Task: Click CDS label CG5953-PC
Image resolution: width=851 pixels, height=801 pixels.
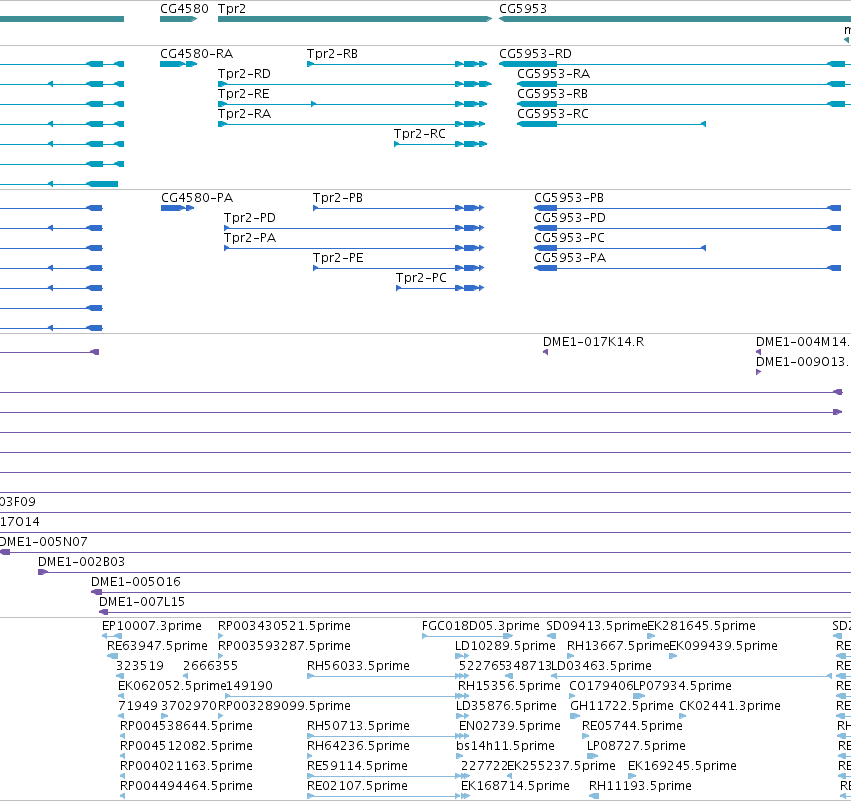Action: pyautogui.click(x=569, y=238)
